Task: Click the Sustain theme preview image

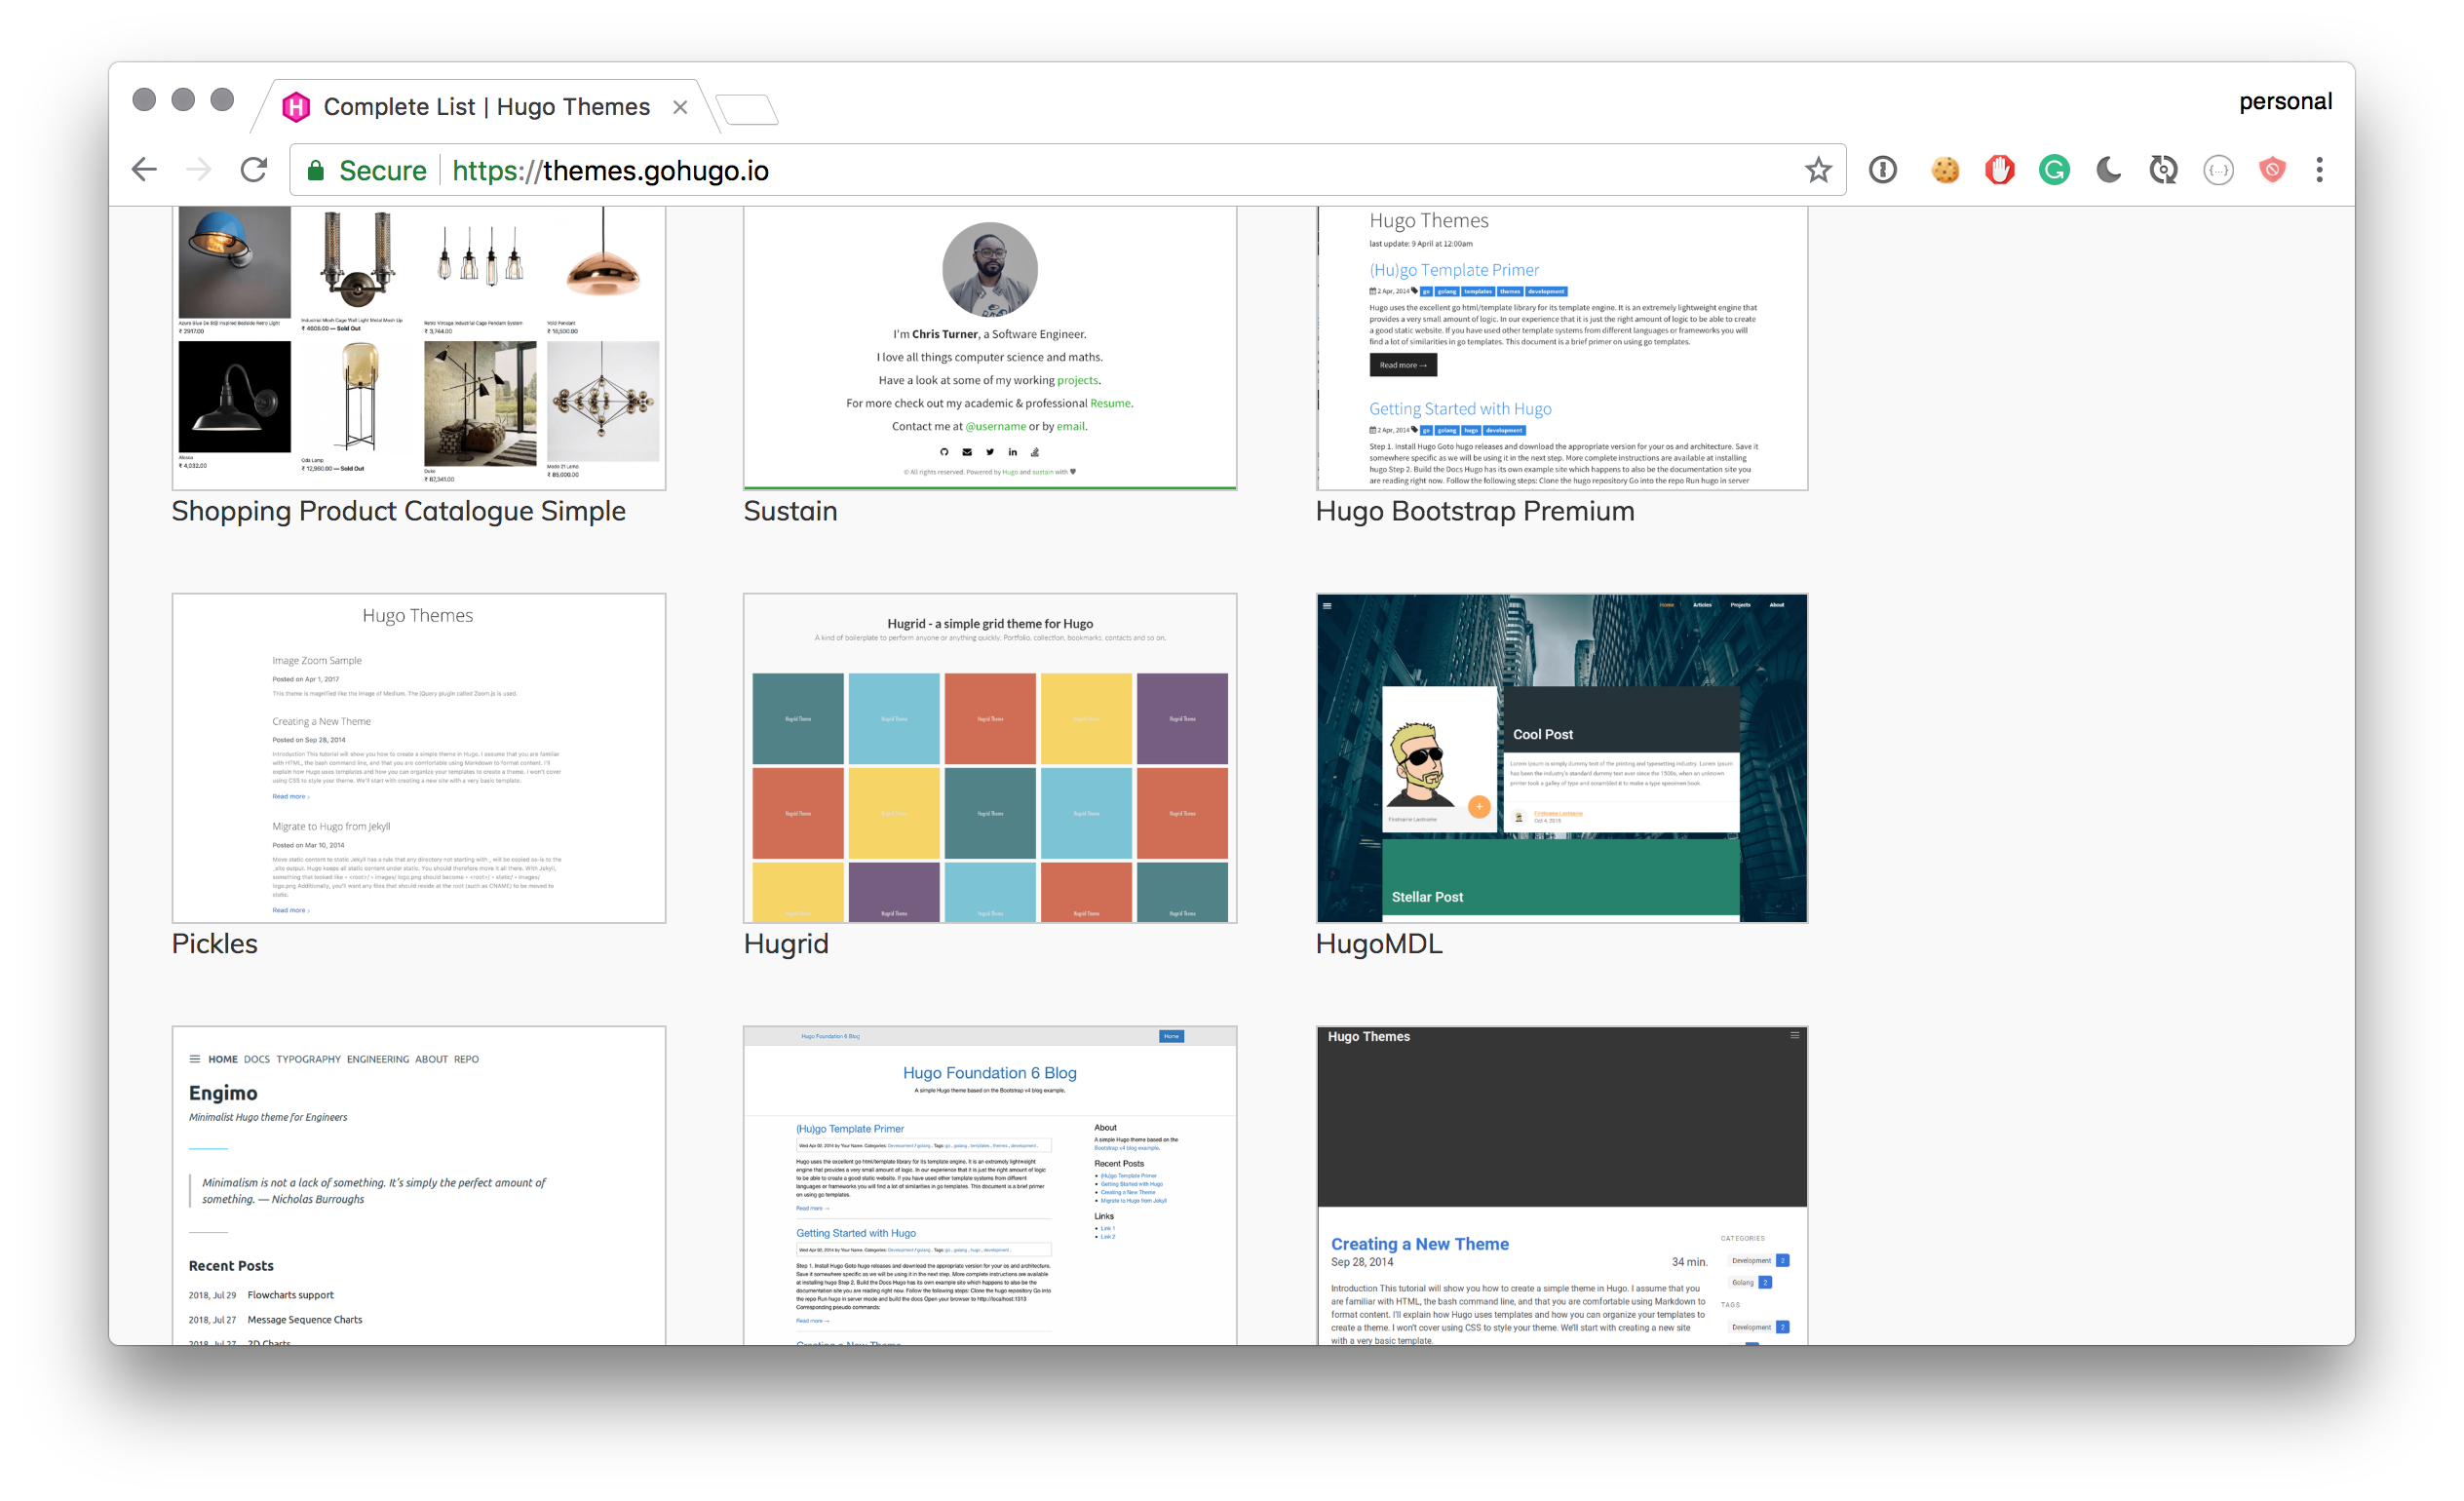Action: [x=990, y=348]
